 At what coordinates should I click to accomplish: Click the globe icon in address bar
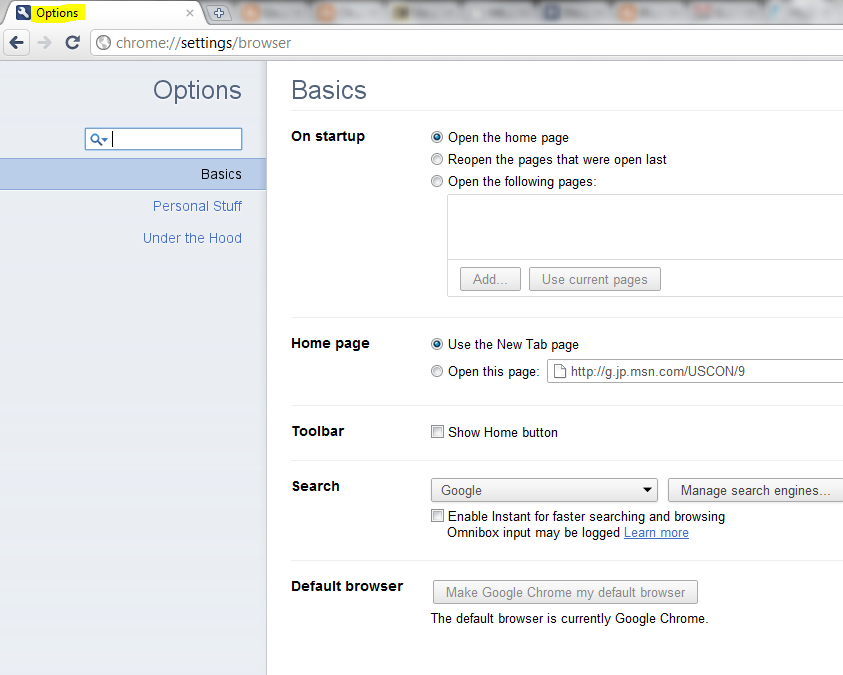pos(103,43)
